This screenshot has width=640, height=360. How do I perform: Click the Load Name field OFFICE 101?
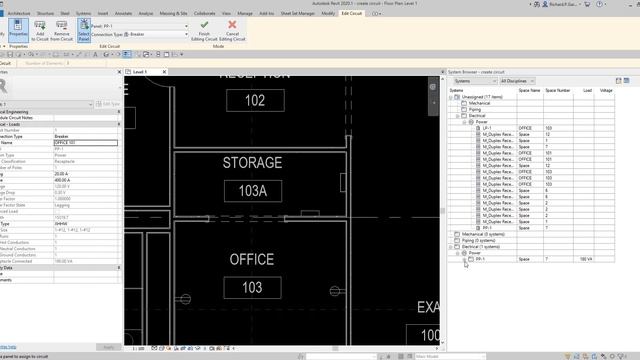coord(86,143)
